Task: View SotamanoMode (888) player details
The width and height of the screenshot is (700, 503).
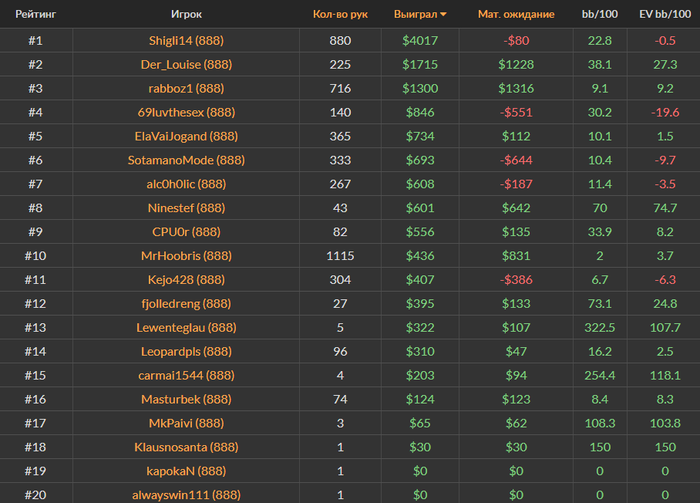Action: (x=186, y=160)
